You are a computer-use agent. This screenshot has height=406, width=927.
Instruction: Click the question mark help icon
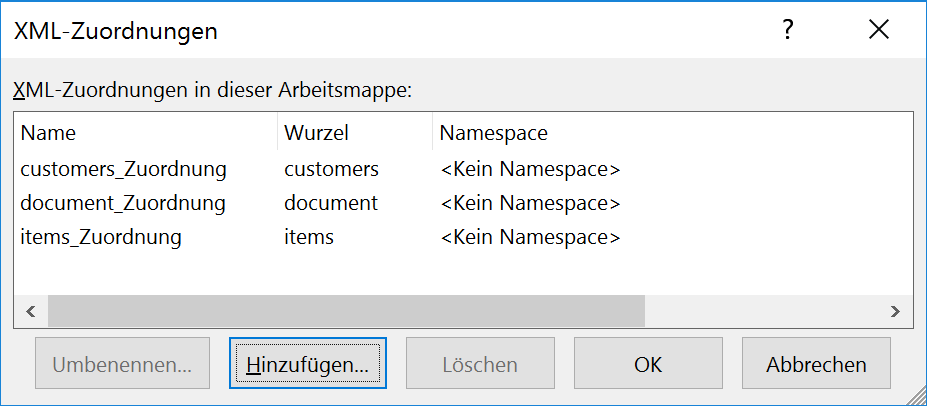(x=788, y=30)
